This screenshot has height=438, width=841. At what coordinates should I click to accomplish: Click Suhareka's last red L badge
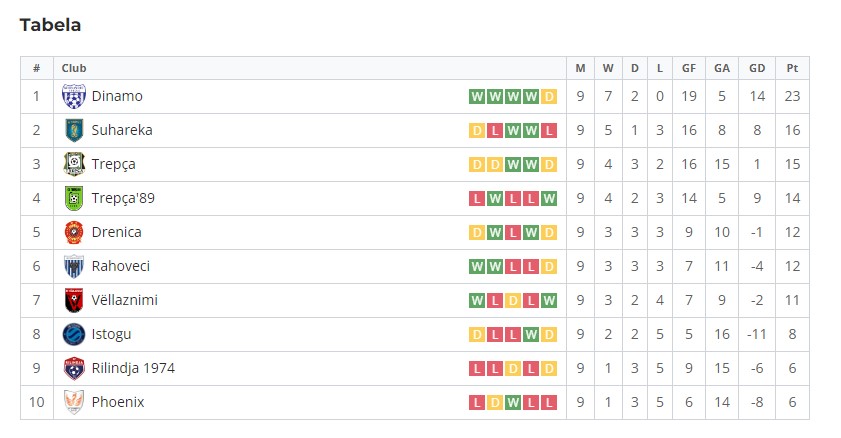(549, 130)
